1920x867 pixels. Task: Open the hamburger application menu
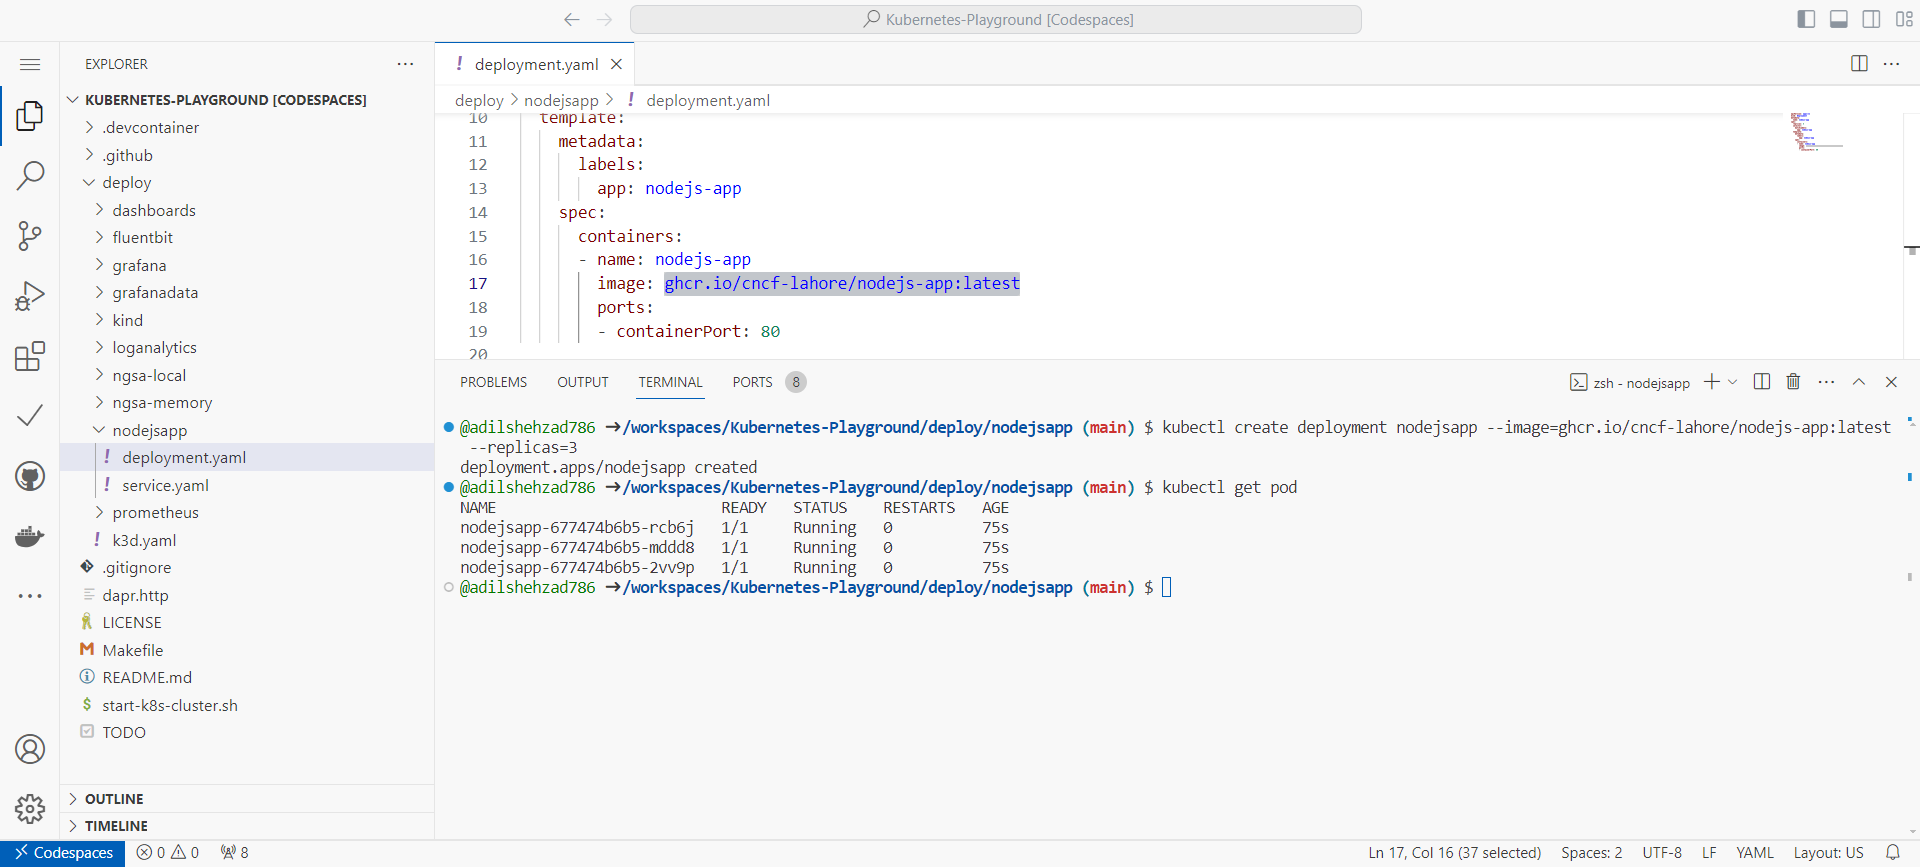(x=30, y=64)
